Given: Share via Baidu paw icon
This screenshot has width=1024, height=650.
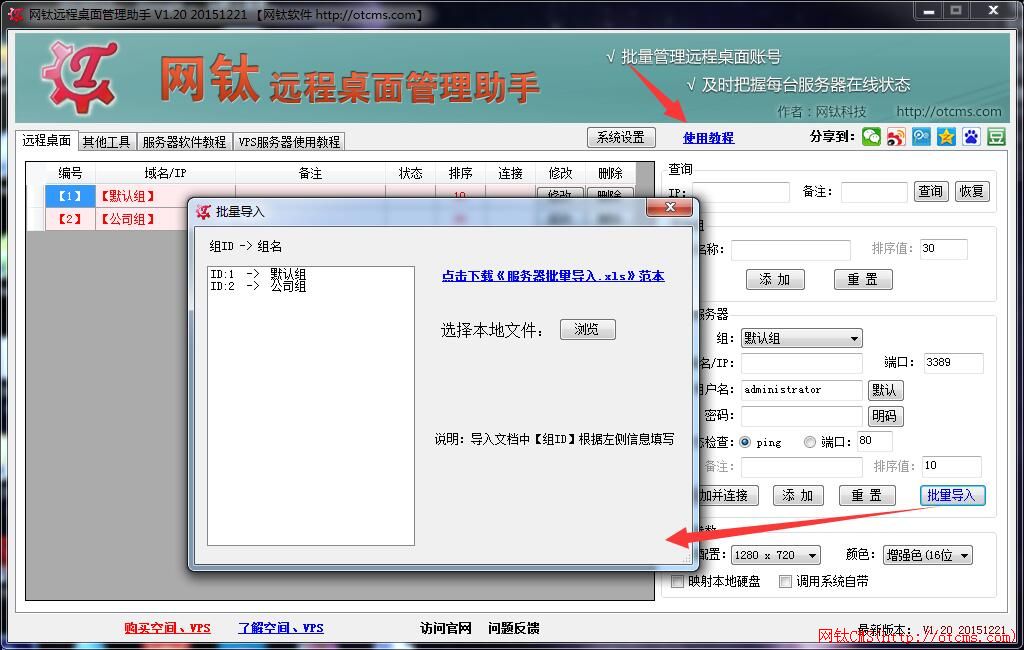Looking at the screenshot, I should pos(970,136).
